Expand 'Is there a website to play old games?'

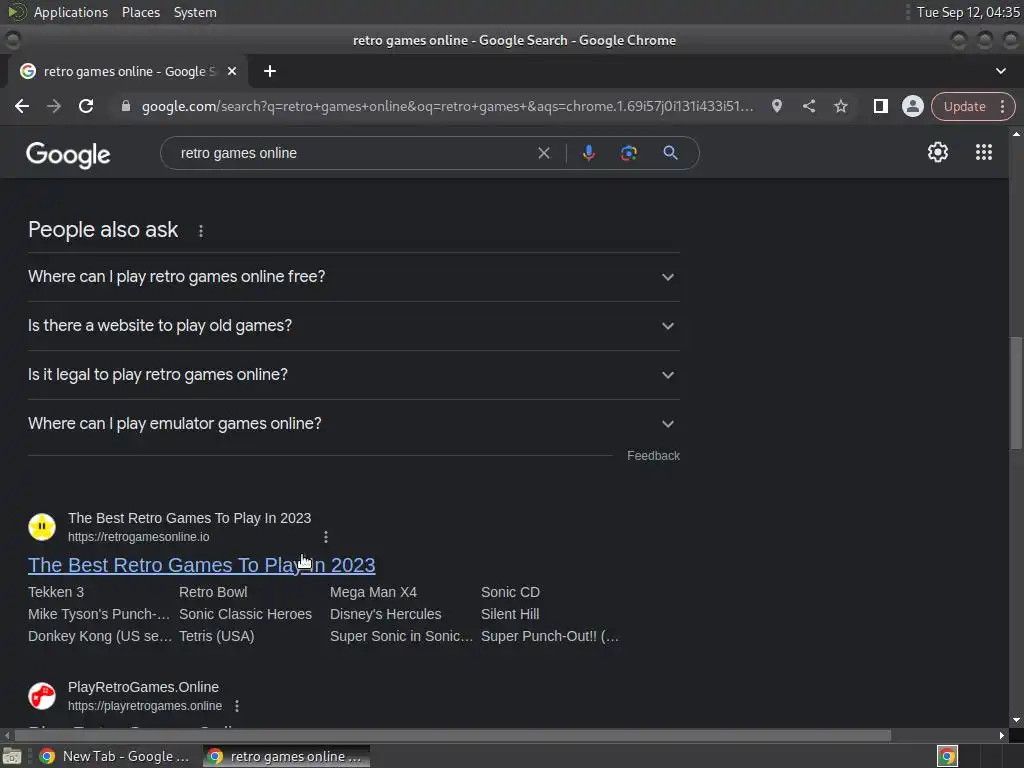pos(354,326)
